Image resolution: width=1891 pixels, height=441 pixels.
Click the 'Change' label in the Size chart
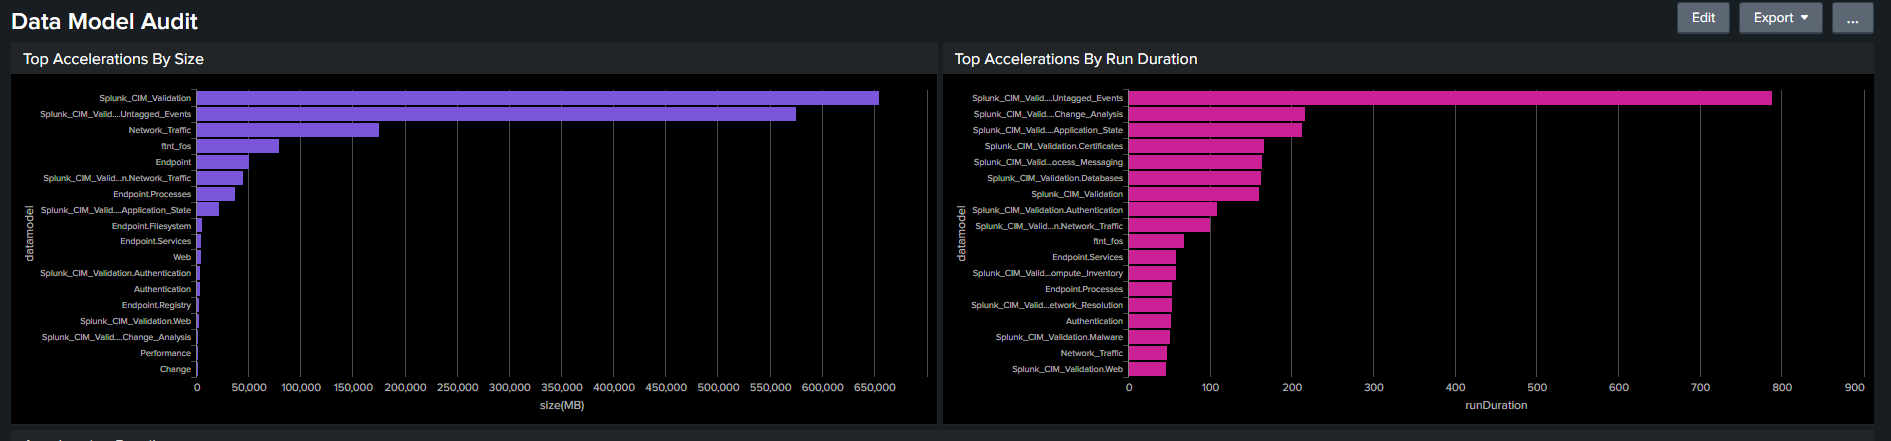point(175,369)
